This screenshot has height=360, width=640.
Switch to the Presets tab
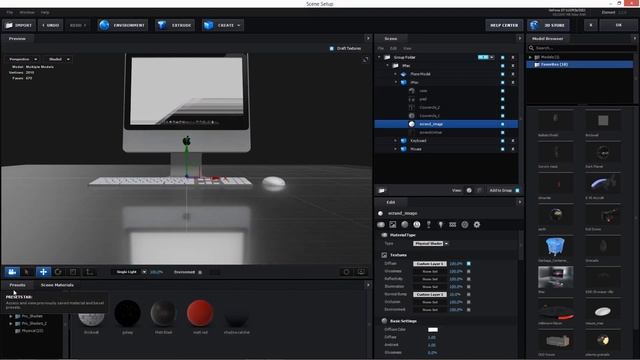(x=17, y=285)
